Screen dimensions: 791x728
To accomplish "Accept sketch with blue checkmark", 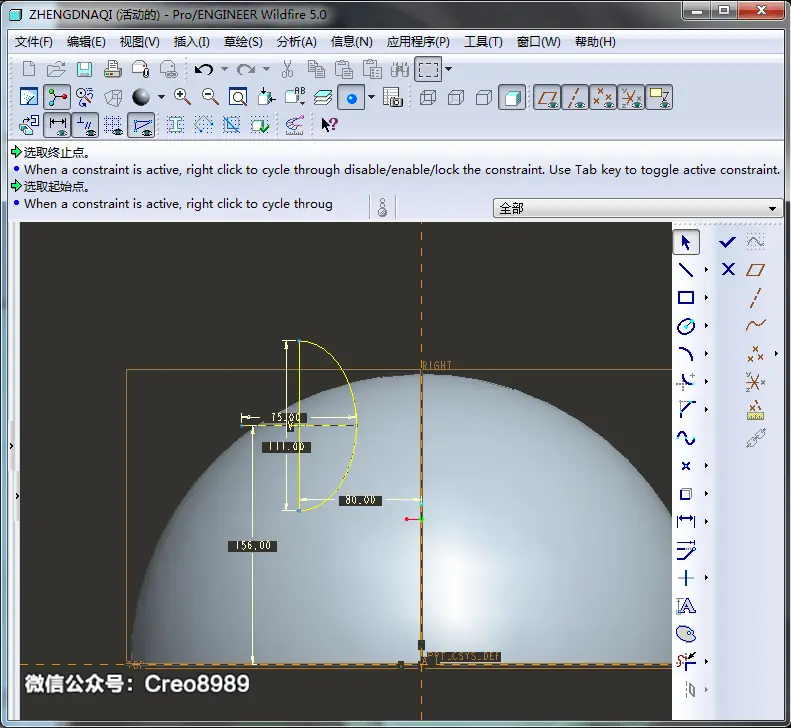I will [x=727, y=242].
